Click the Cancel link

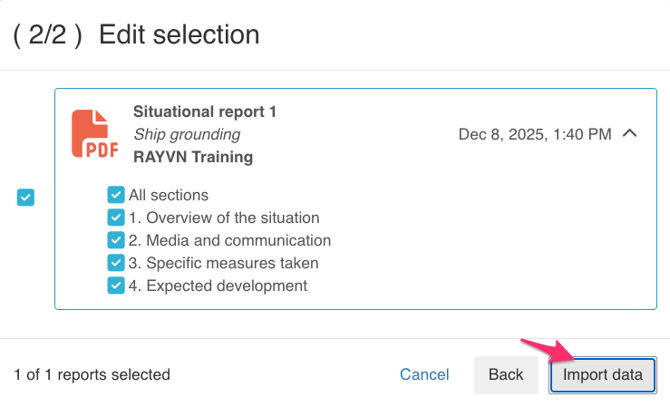(424, 375)
